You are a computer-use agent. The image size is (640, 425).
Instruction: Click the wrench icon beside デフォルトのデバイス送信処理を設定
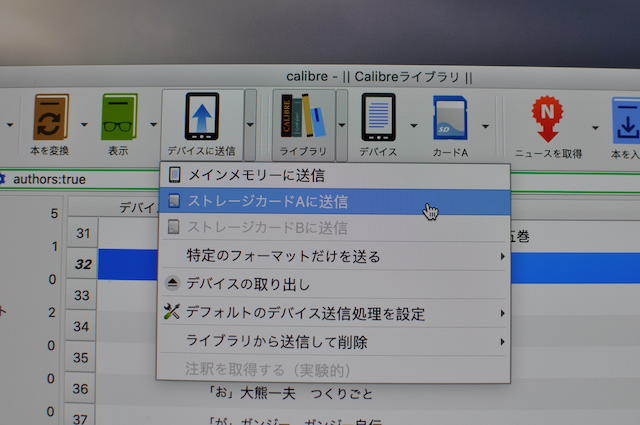171,312
